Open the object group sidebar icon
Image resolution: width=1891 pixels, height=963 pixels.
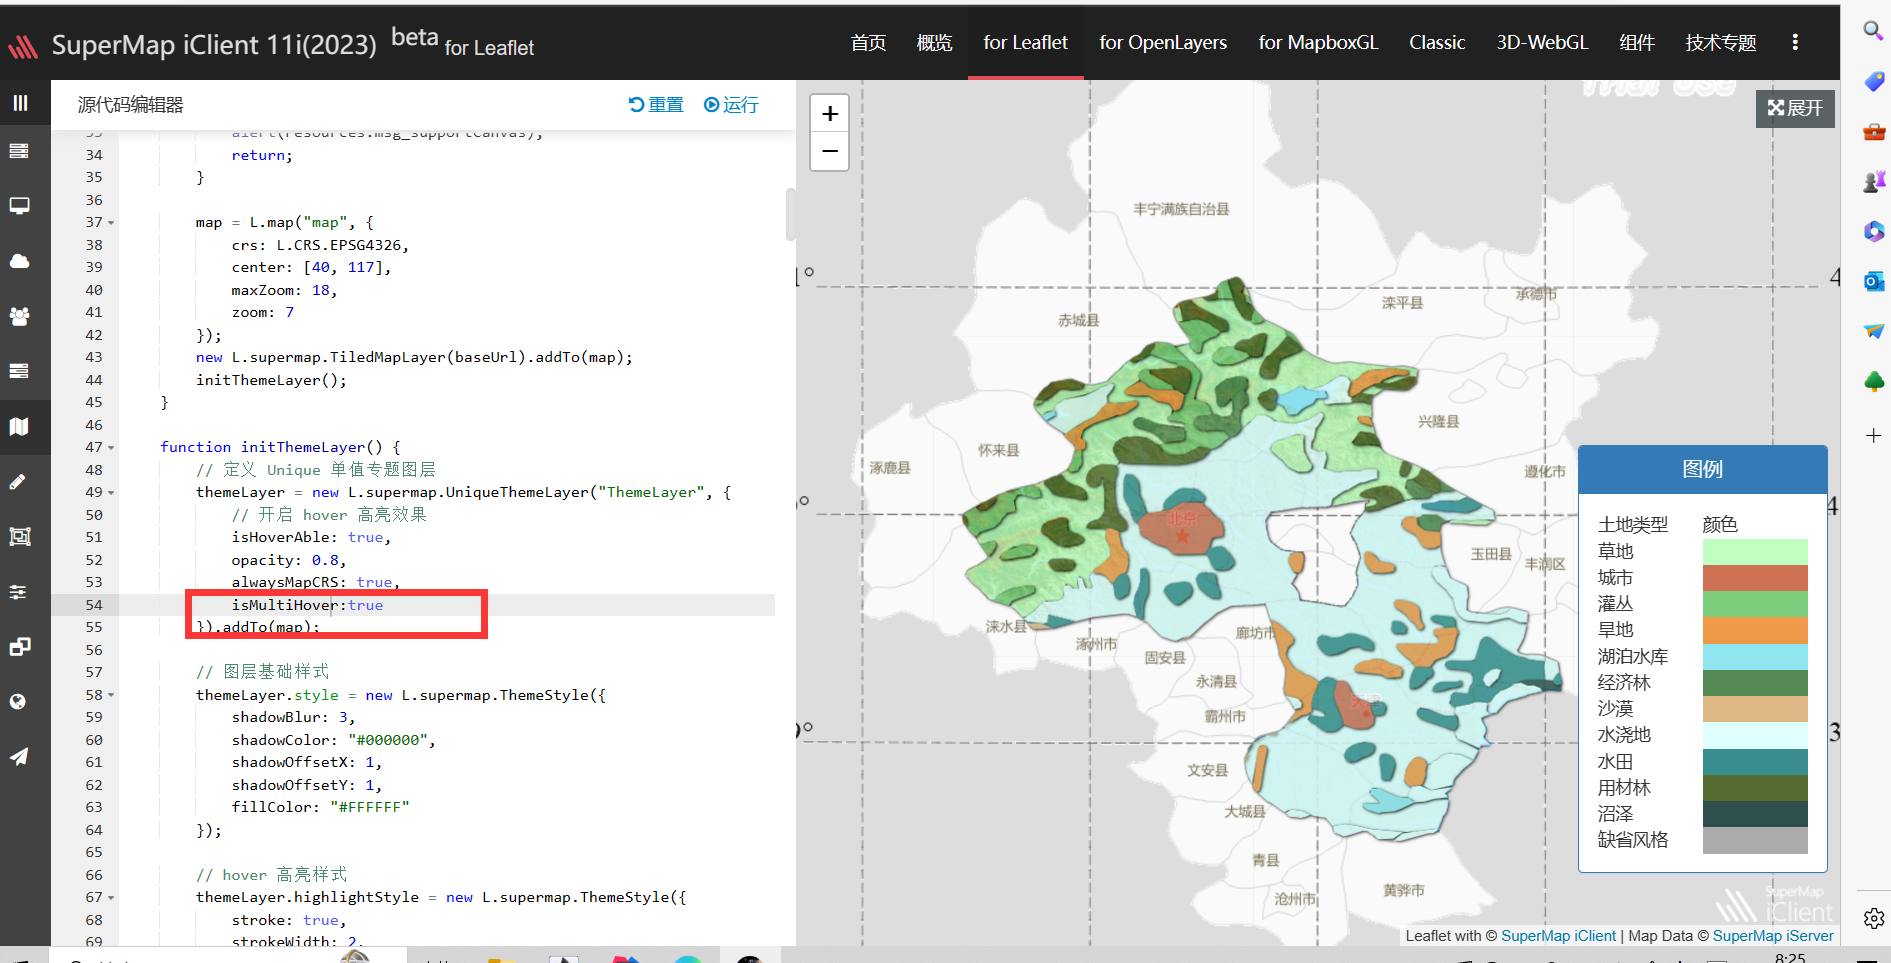tap(19, 536)
